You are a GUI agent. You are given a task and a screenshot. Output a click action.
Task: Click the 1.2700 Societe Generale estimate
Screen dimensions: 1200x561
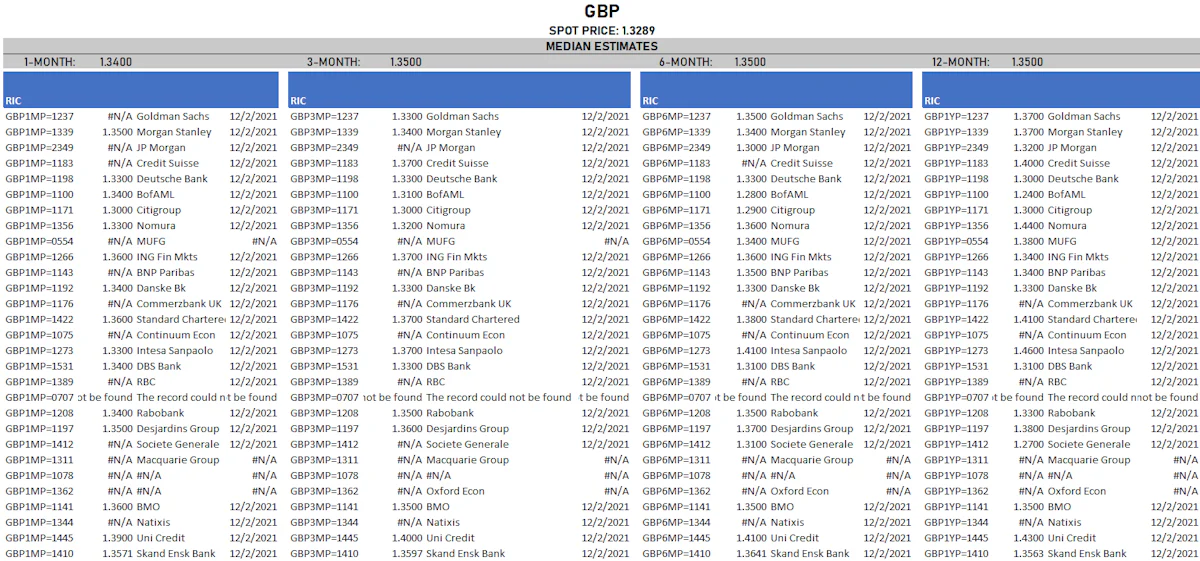coord(1029,444)
